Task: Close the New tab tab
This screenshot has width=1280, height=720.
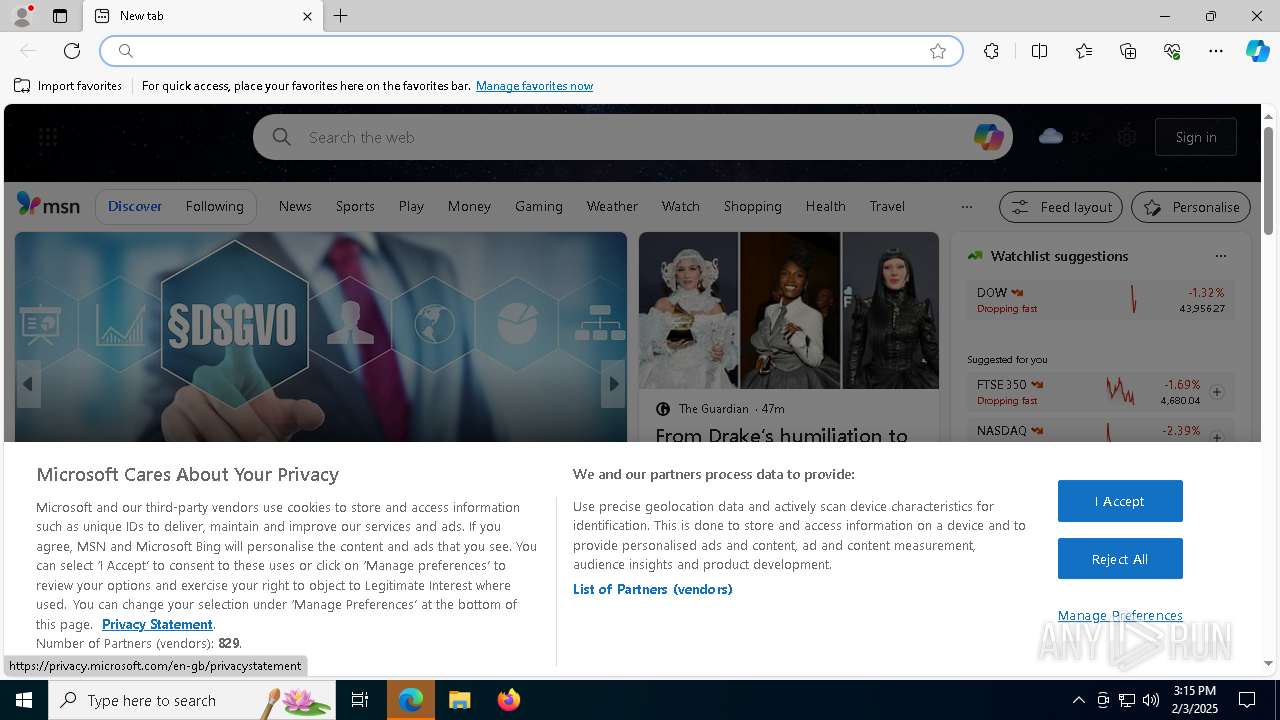Action: click(x=307, y=16)
